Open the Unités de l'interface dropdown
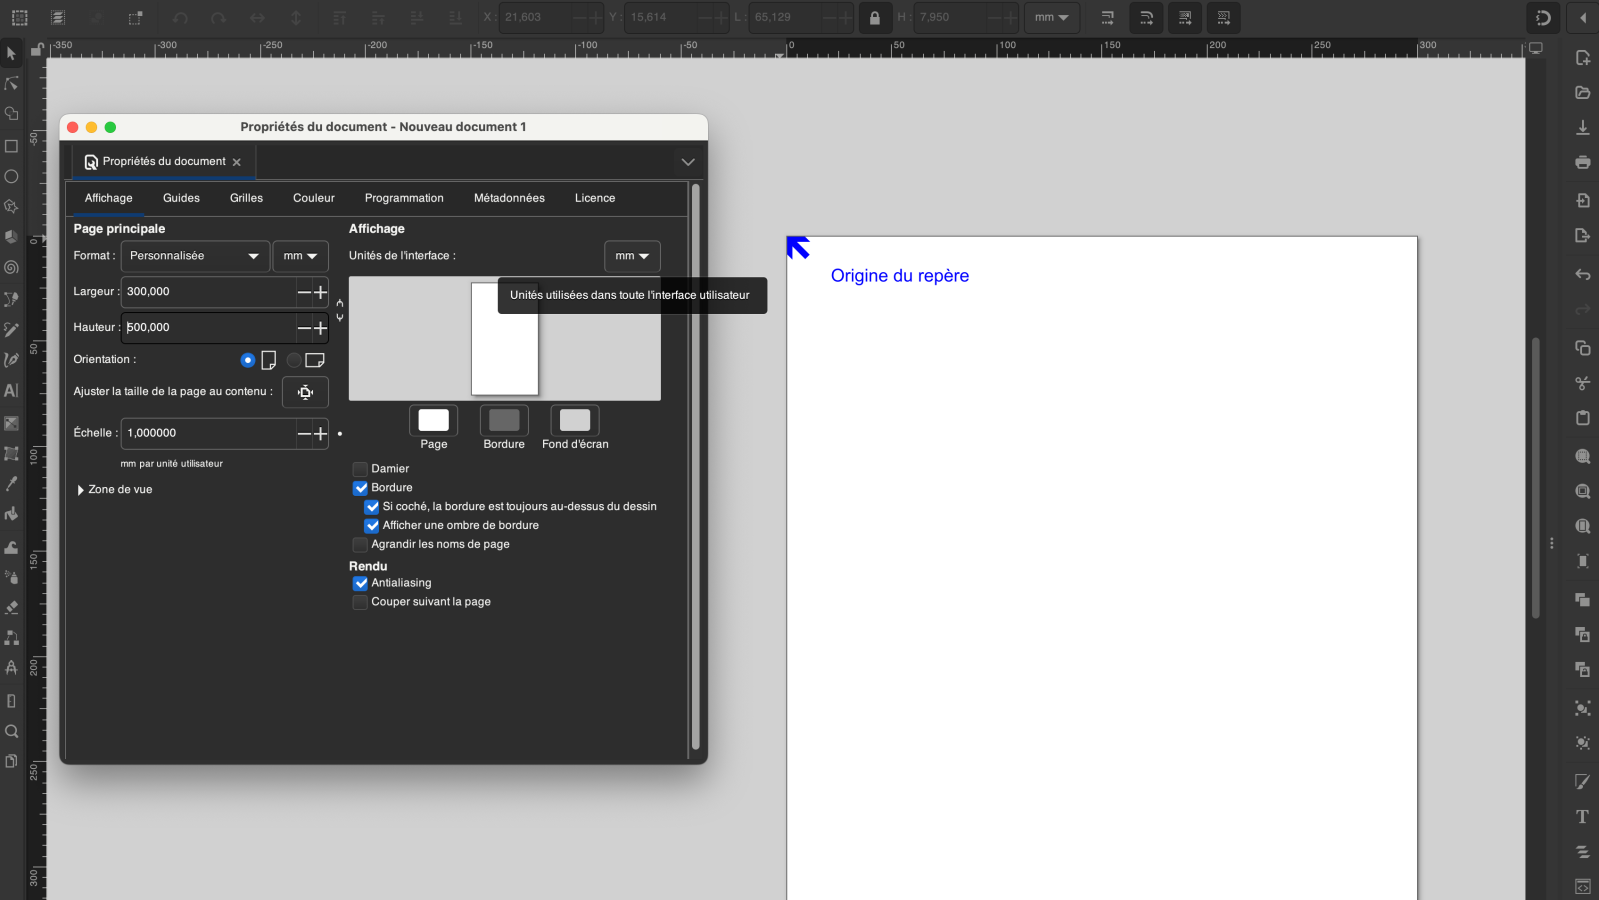The image size is (1599, 900). coord(632,256)
